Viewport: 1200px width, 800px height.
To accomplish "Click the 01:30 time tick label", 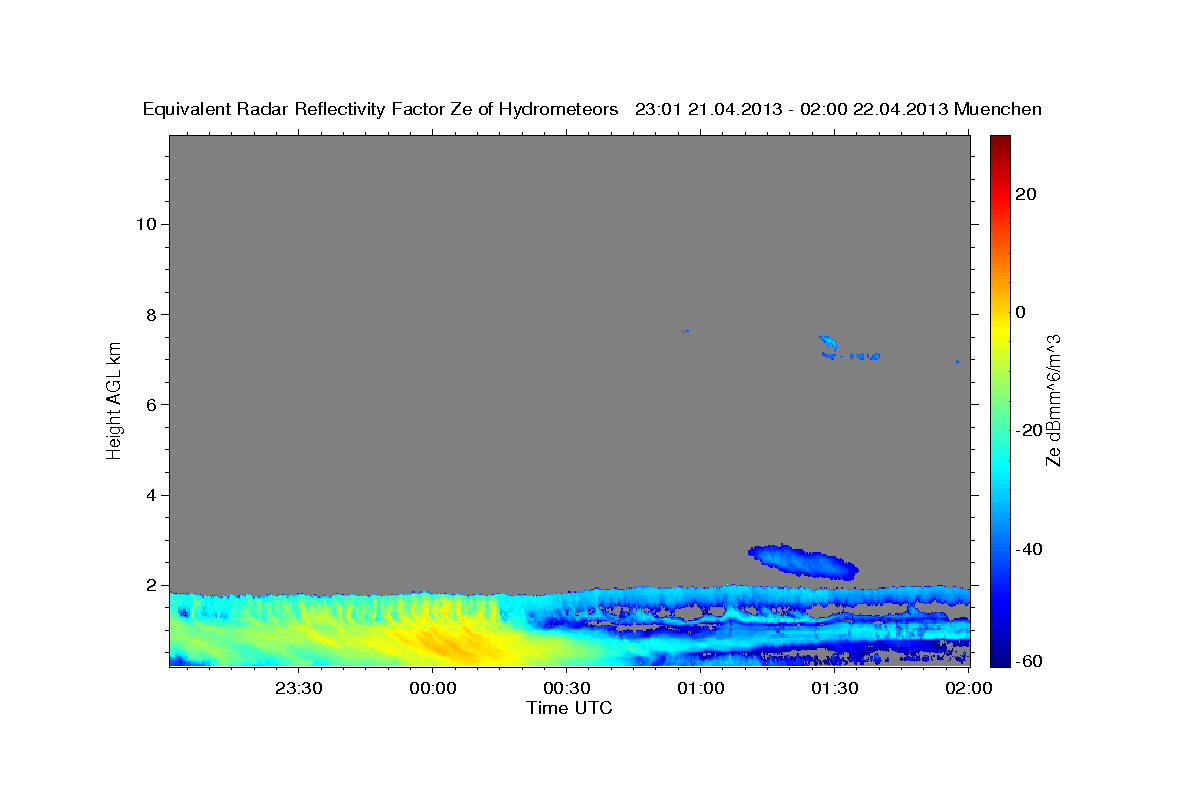I will point(834,688).
